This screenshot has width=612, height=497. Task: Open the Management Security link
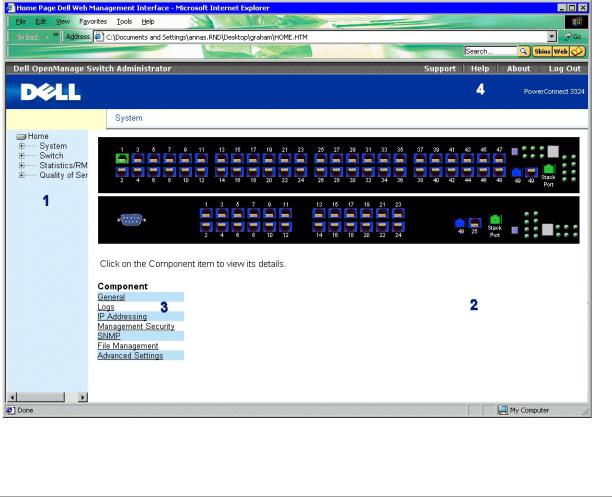(136, 326)
